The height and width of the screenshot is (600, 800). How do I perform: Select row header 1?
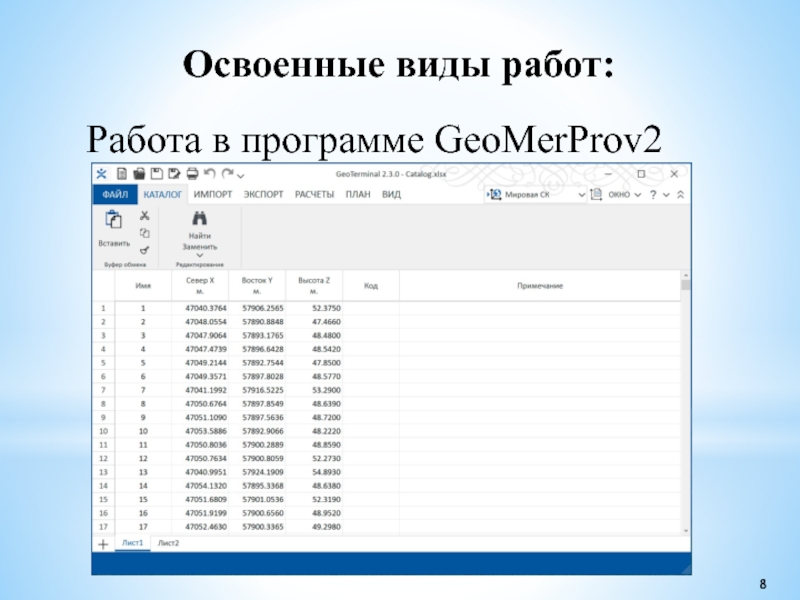click(104, 308)
